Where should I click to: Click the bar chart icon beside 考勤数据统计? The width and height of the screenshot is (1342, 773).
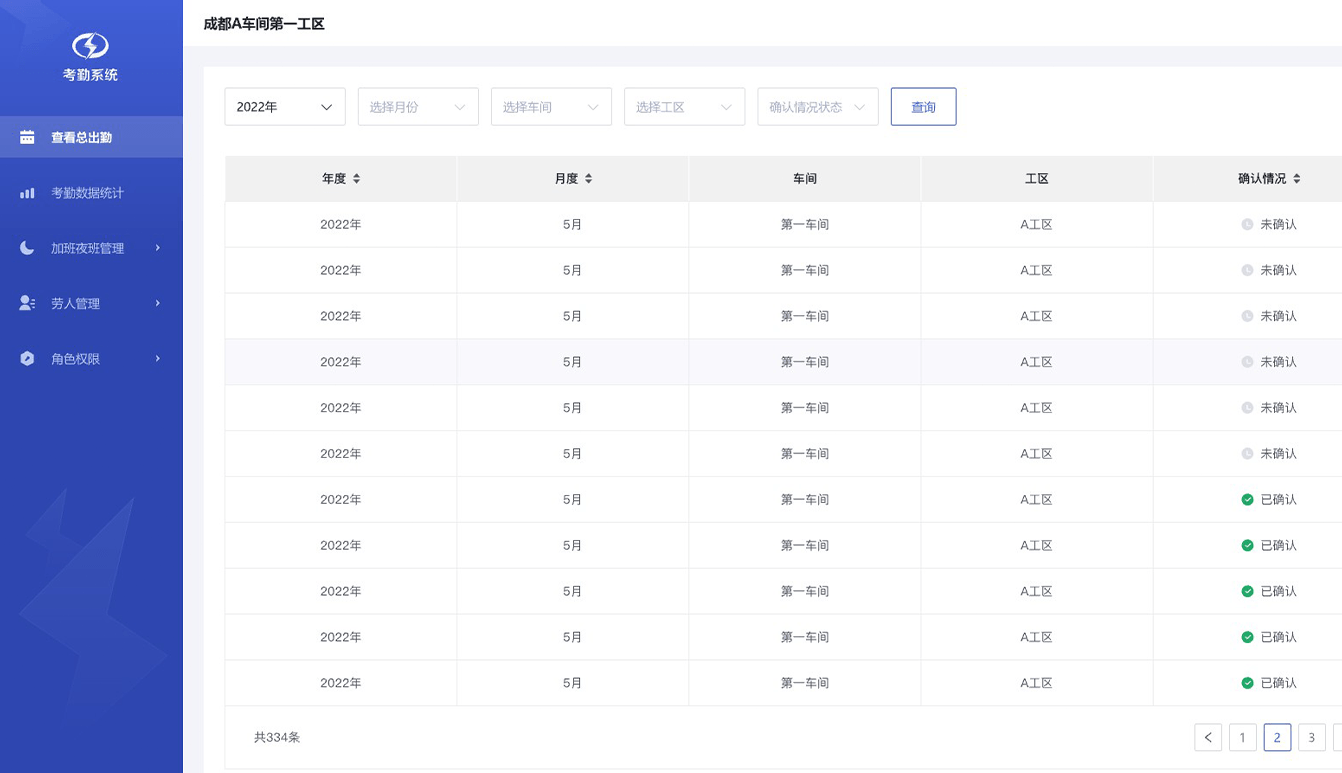27,193
